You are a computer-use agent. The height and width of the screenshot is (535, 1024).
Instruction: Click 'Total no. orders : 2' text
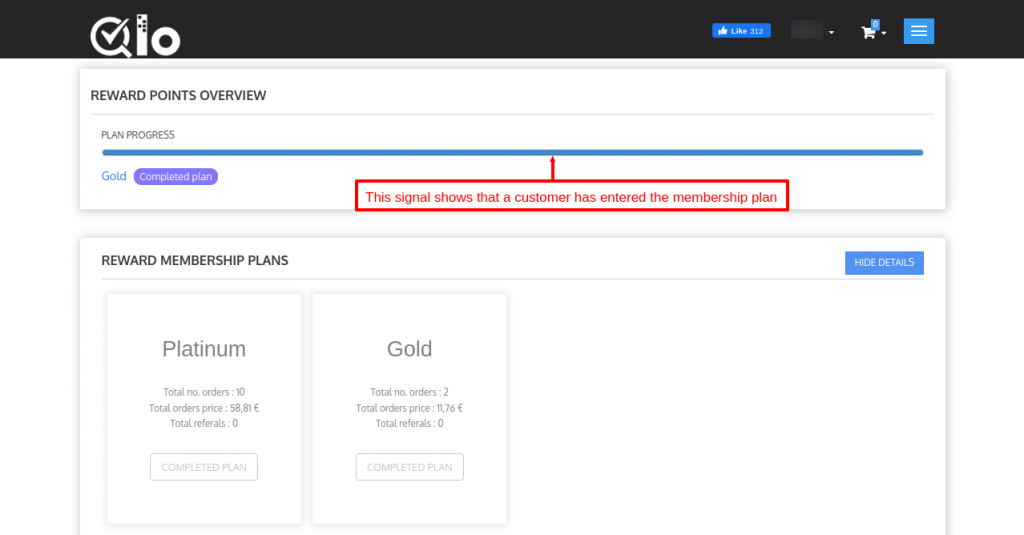[409, 392]
